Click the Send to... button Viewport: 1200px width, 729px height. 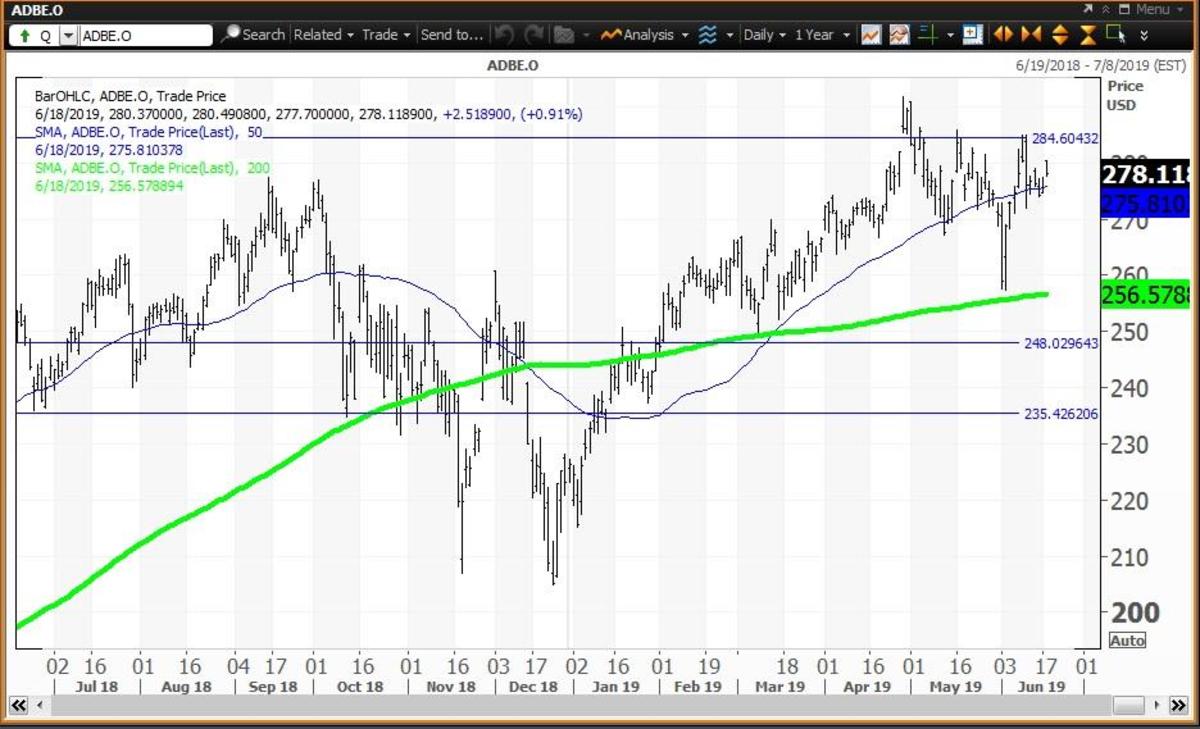[x=451, y=34]
